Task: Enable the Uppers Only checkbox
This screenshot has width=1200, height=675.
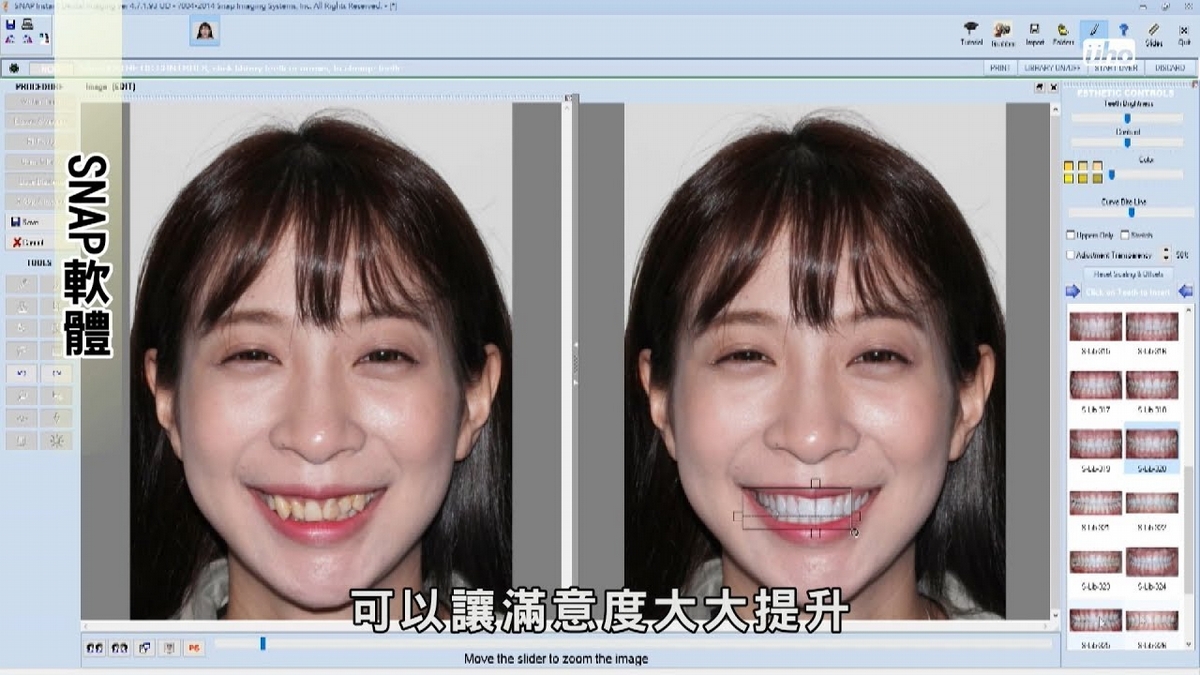Action: point(1071,235)
